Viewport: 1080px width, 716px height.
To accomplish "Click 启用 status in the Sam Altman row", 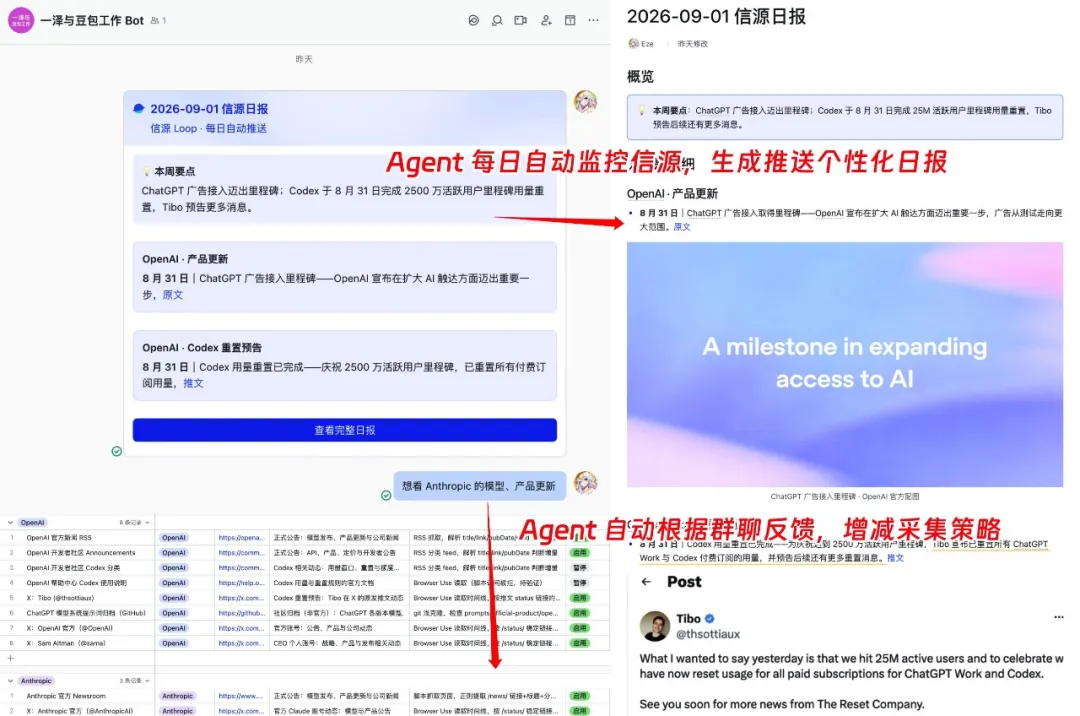I will coord(580,643).
